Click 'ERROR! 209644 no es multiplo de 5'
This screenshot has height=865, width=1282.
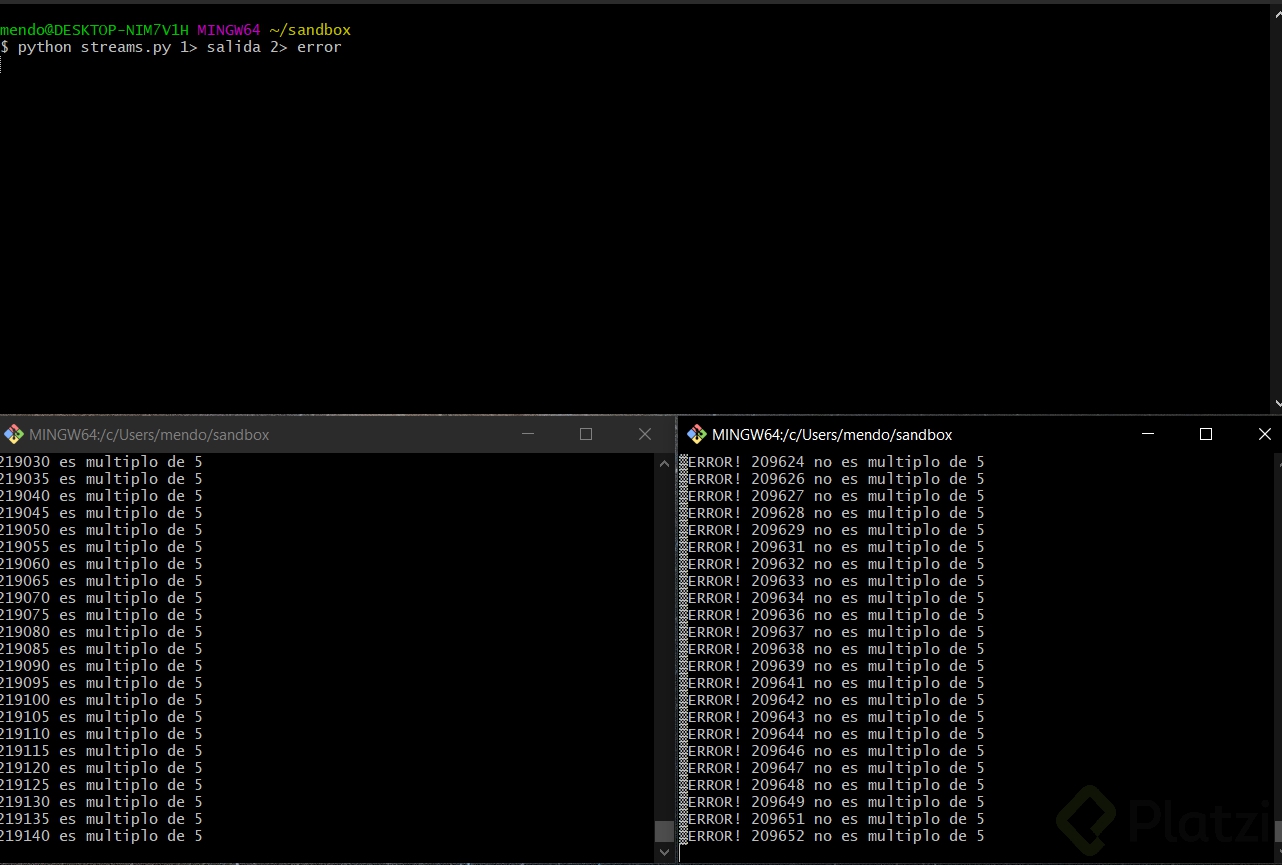tap(834, 734)
